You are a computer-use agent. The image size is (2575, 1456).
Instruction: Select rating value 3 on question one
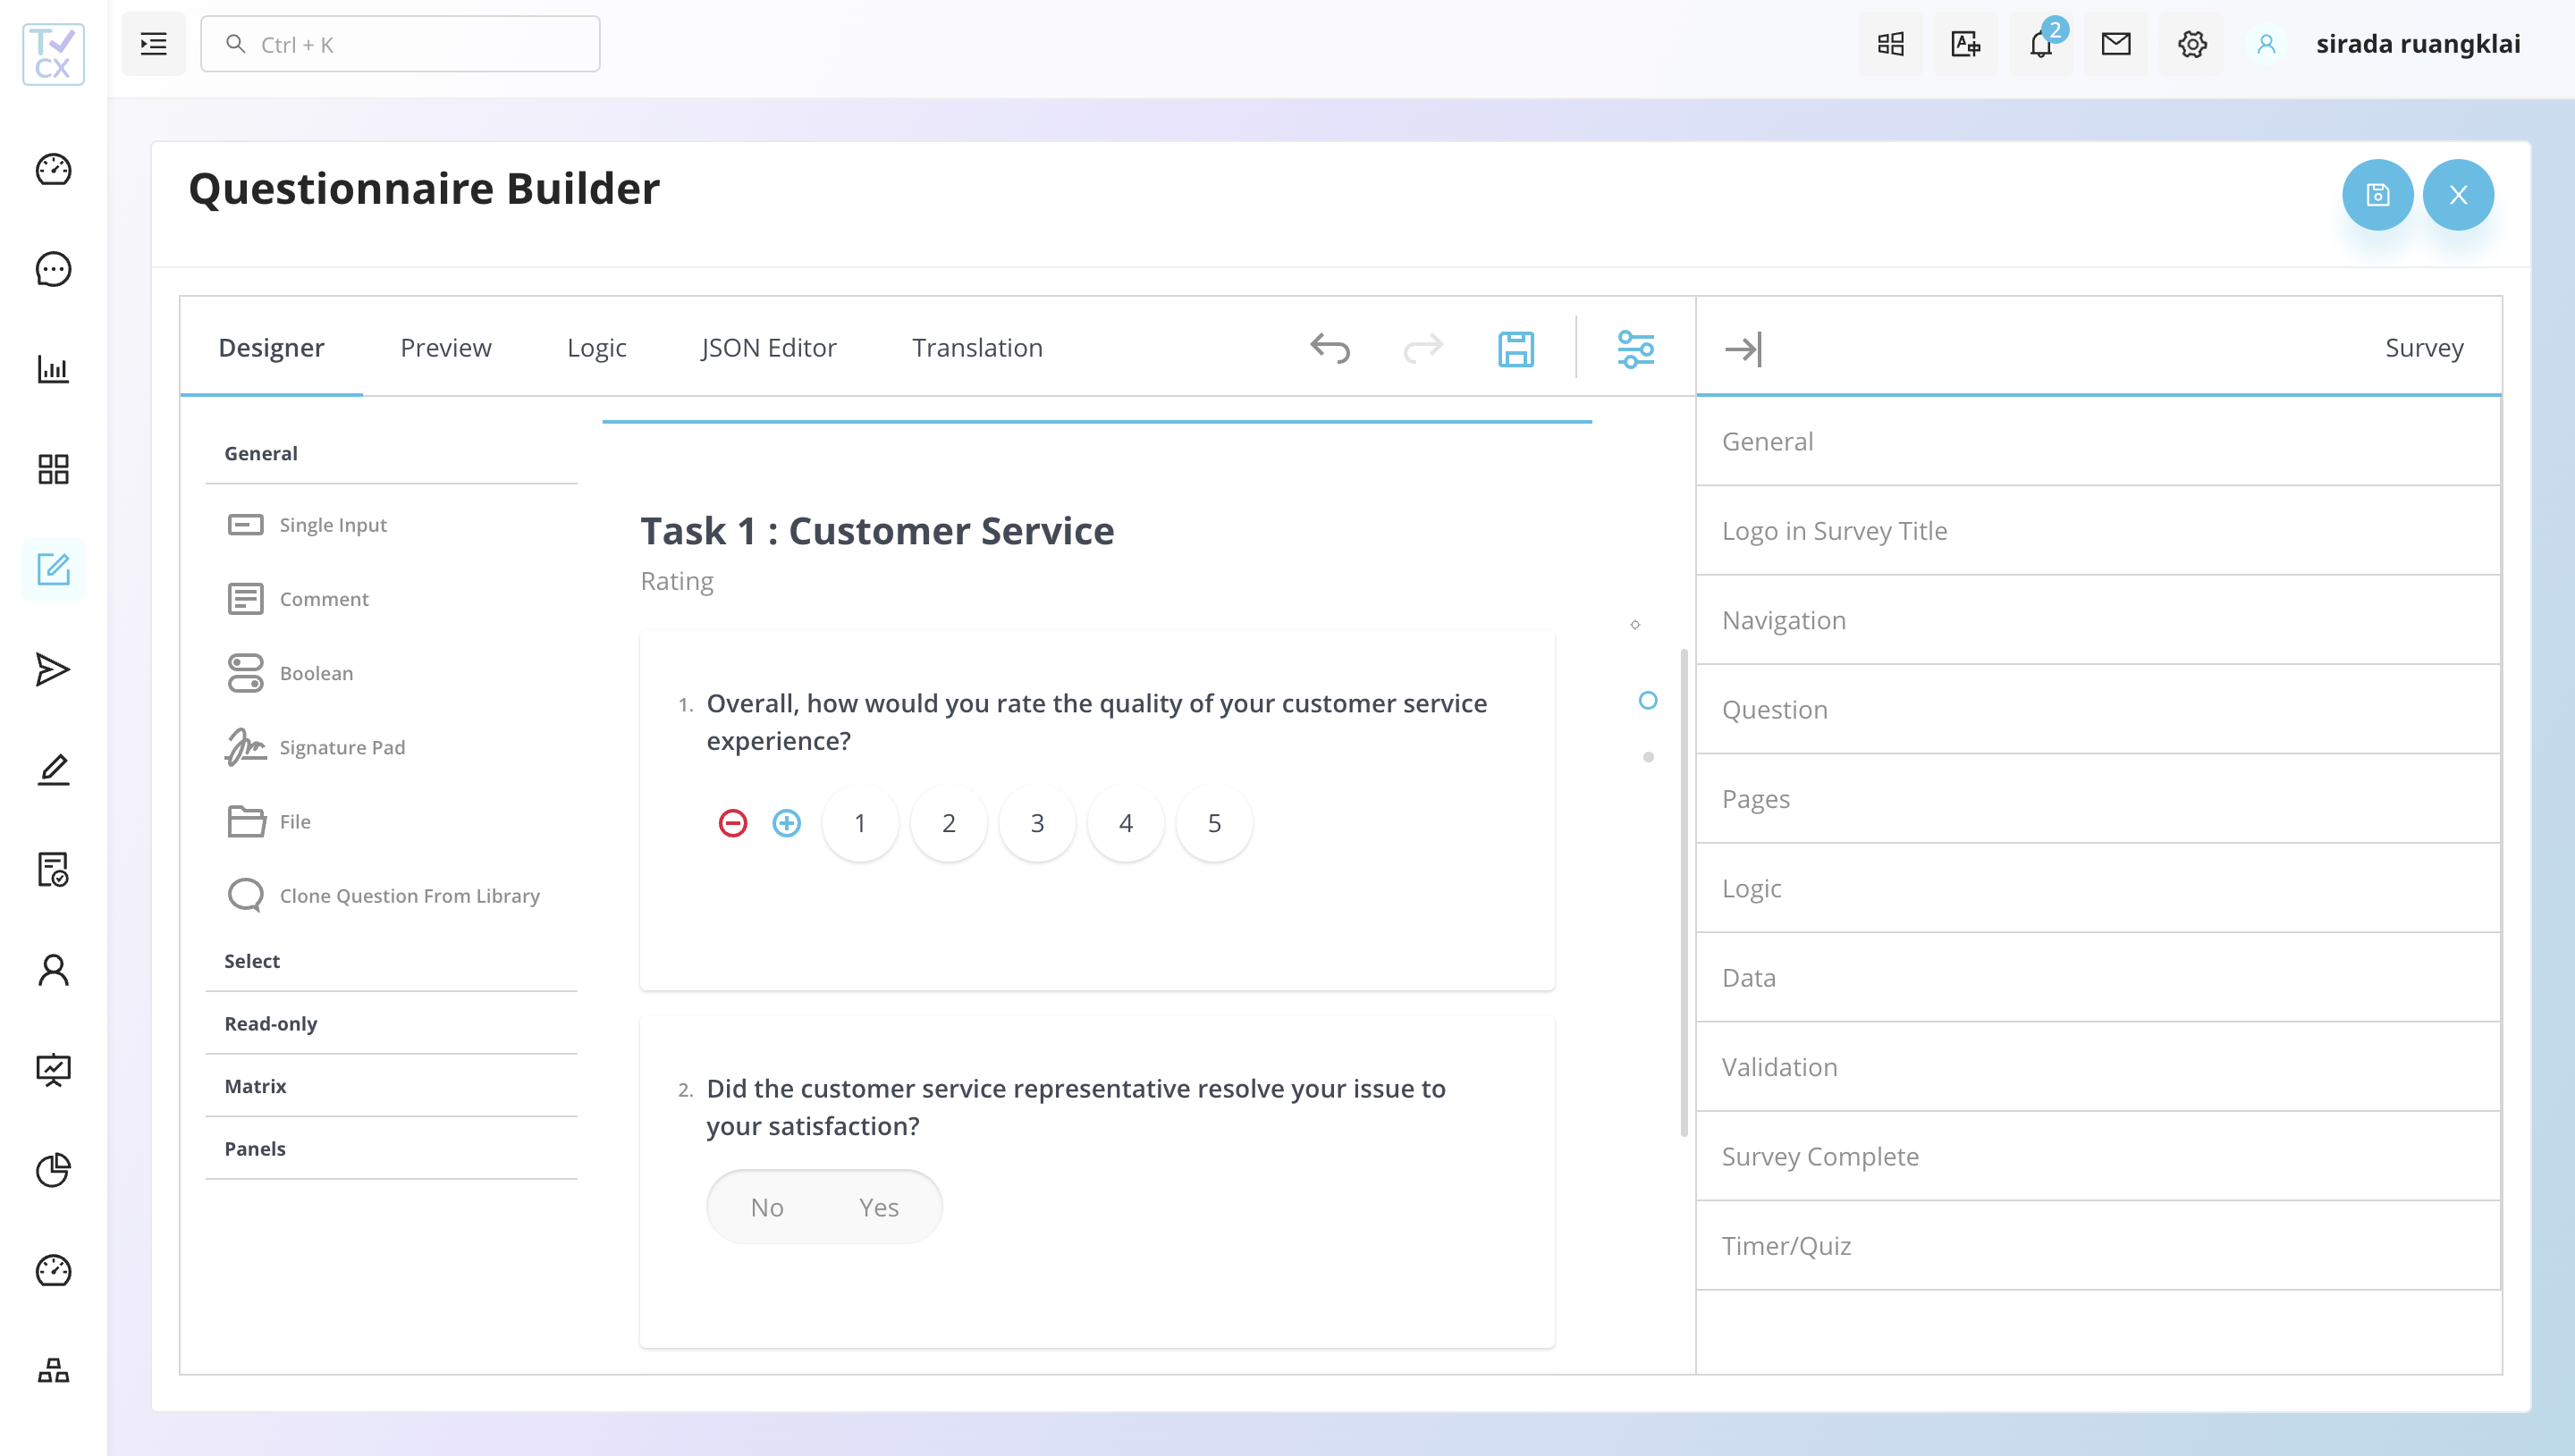1037,823
